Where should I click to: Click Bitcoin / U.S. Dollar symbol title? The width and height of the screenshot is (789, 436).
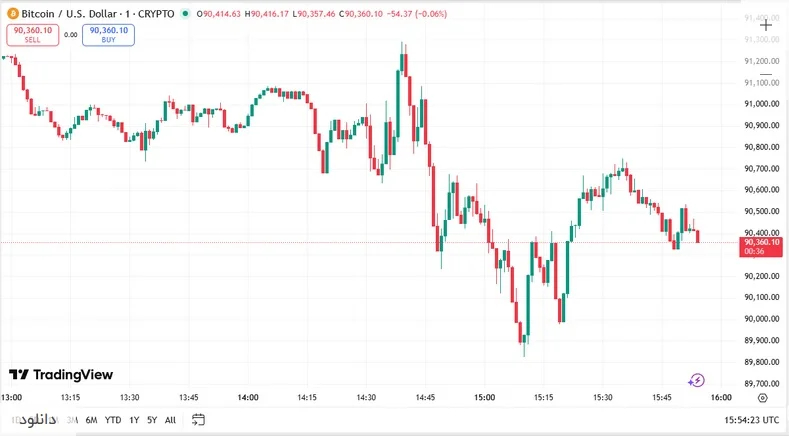click(x=69, y=14)
